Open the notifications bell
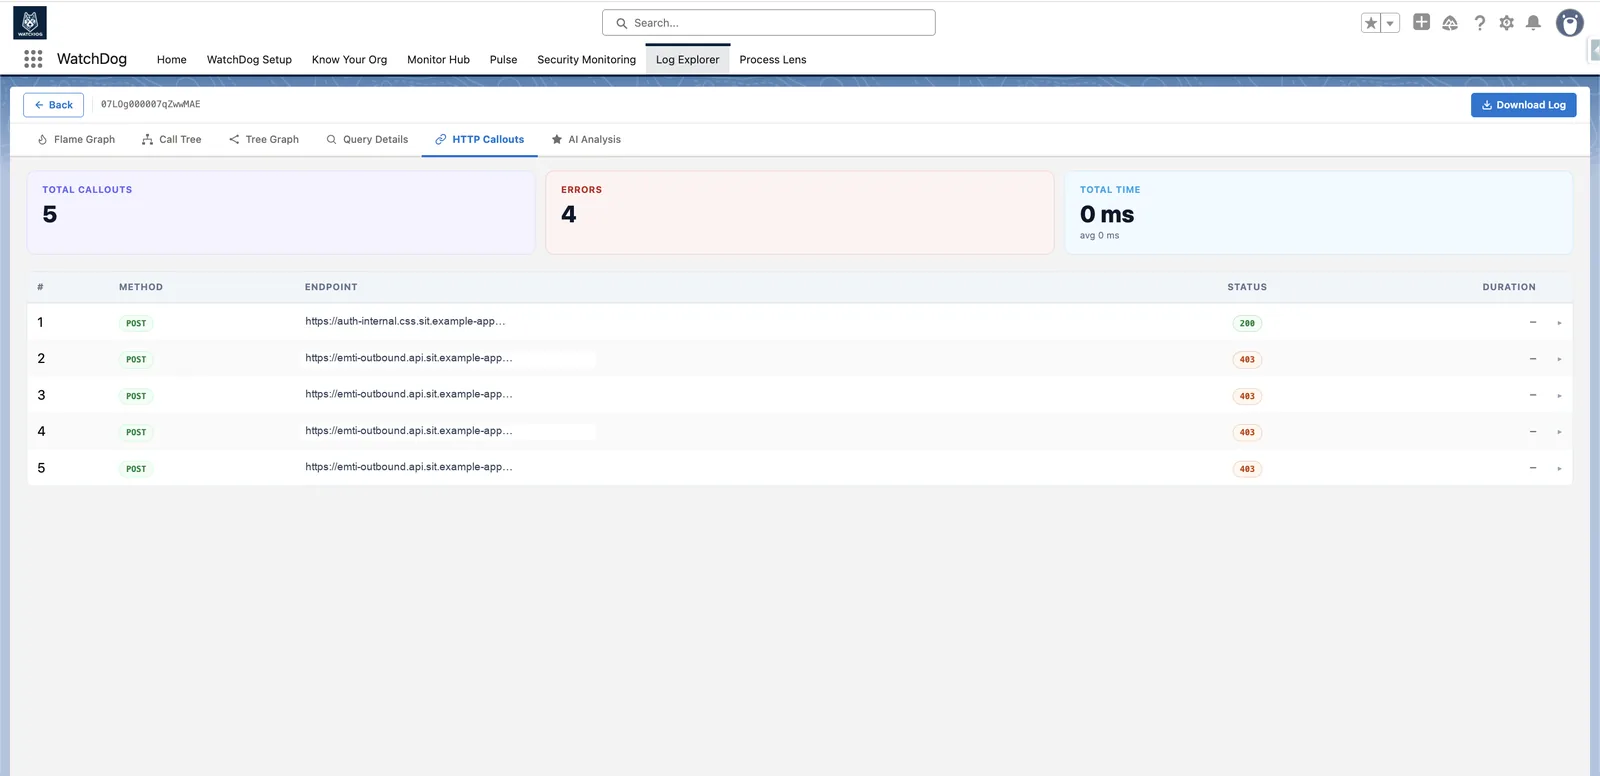This screenshot has height=776, width=1600. [x=1533, y=23]
